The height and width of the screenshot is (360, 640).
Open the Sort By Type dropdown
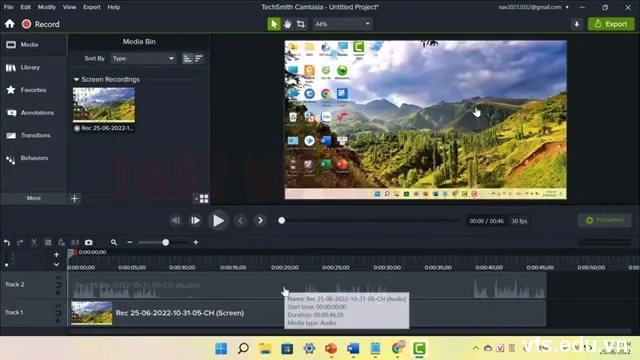(143, 58)
